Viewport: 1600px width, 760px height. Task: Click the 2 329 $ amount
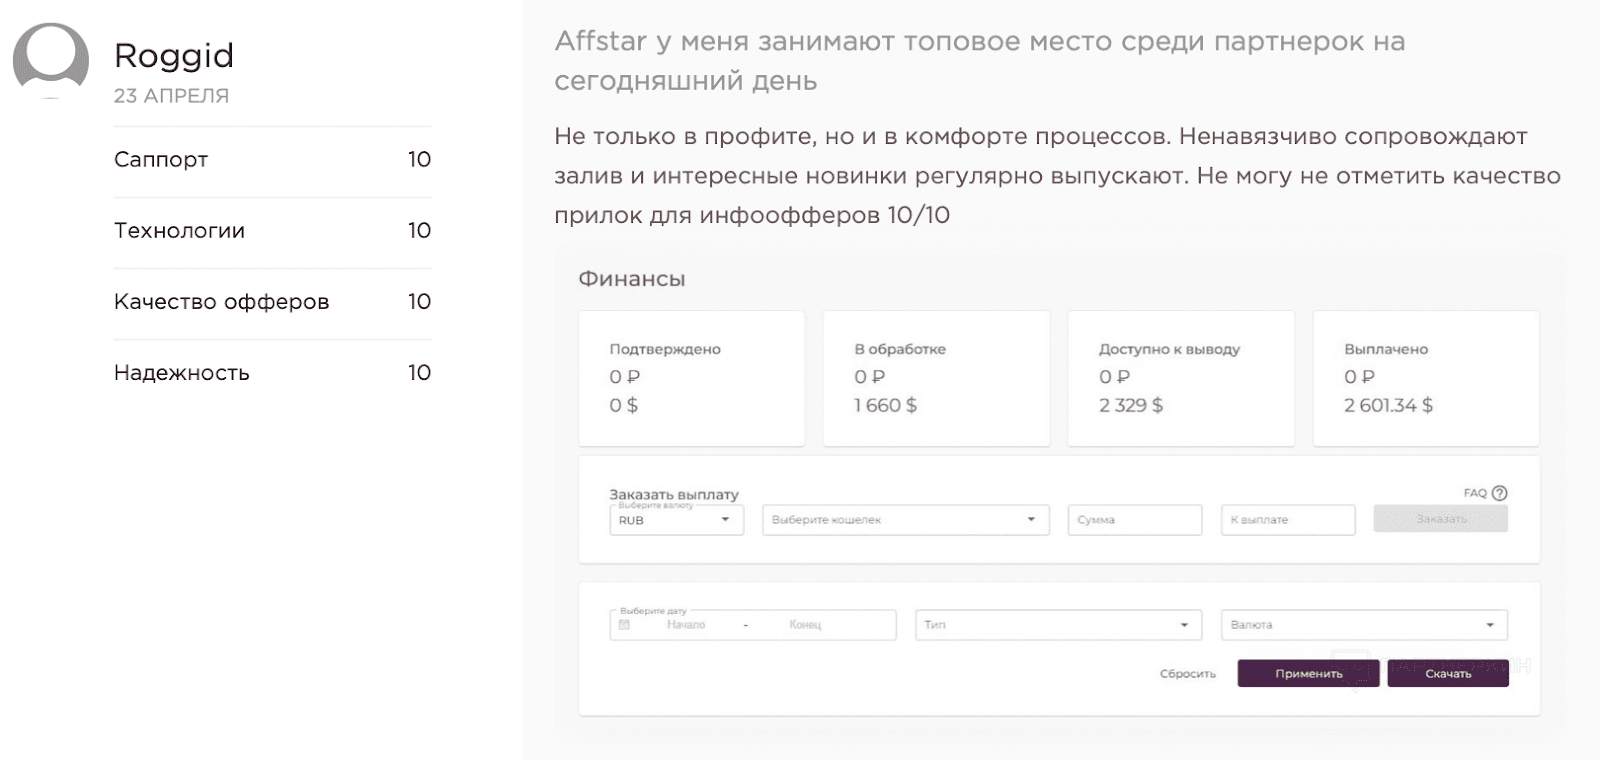[1131, 405]
